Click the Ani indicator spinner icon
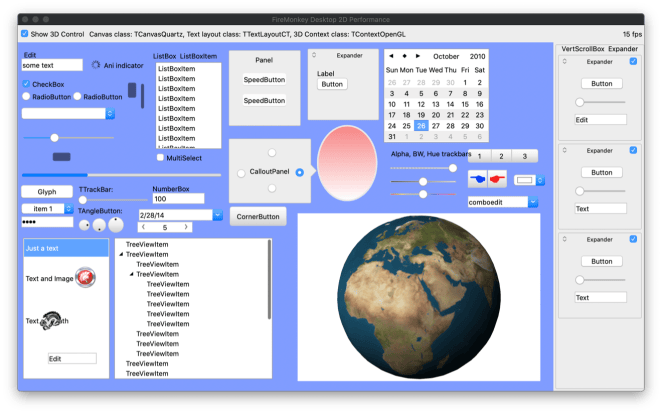662x413 pixels. pyautogui.click(x=96, y=65)
